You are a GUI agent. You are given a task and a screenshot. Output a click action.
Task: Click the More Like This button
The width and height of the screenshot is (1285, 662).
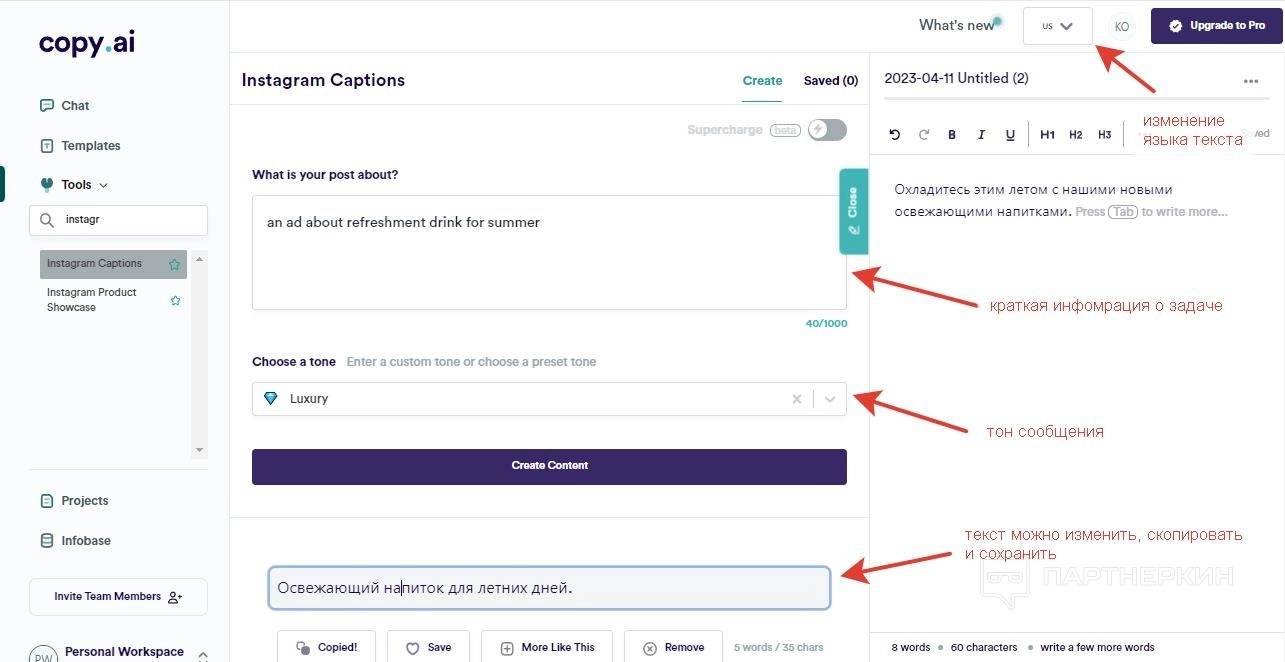point(547,648)
